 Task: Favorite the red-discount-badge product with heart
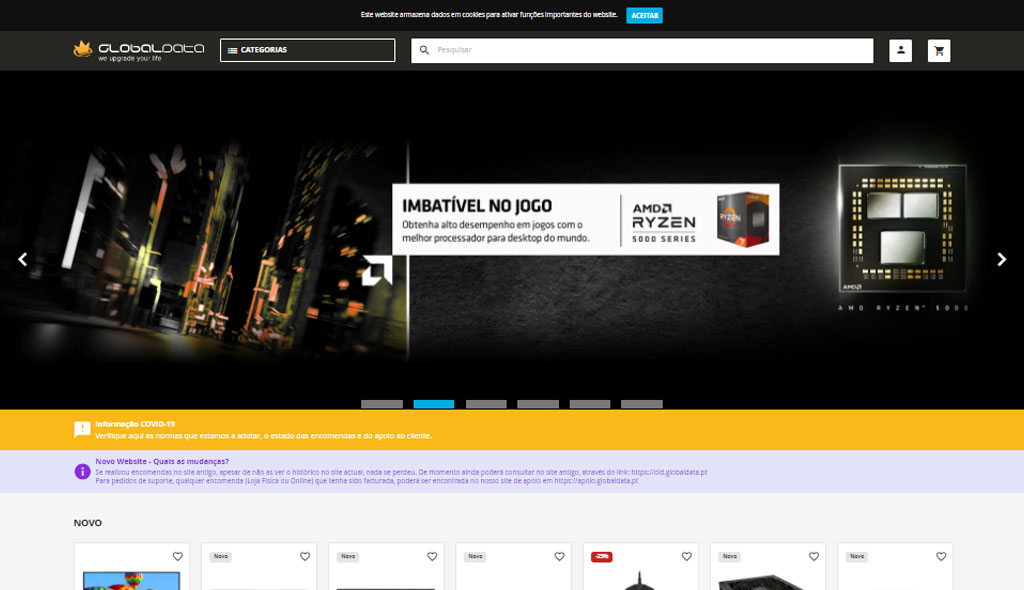(x=686, y=557)
